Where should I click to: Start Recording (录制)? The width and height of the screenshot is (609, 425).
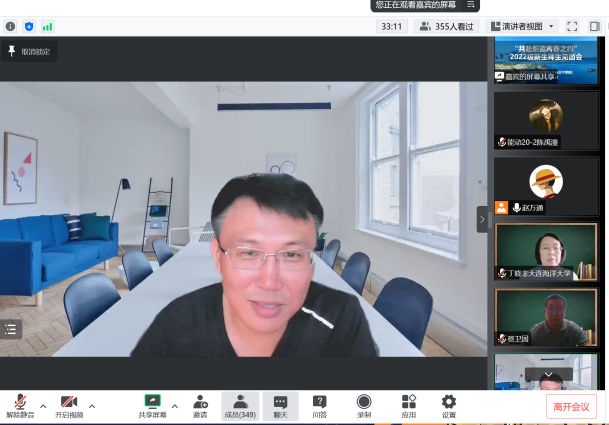[x=364, y=405]
